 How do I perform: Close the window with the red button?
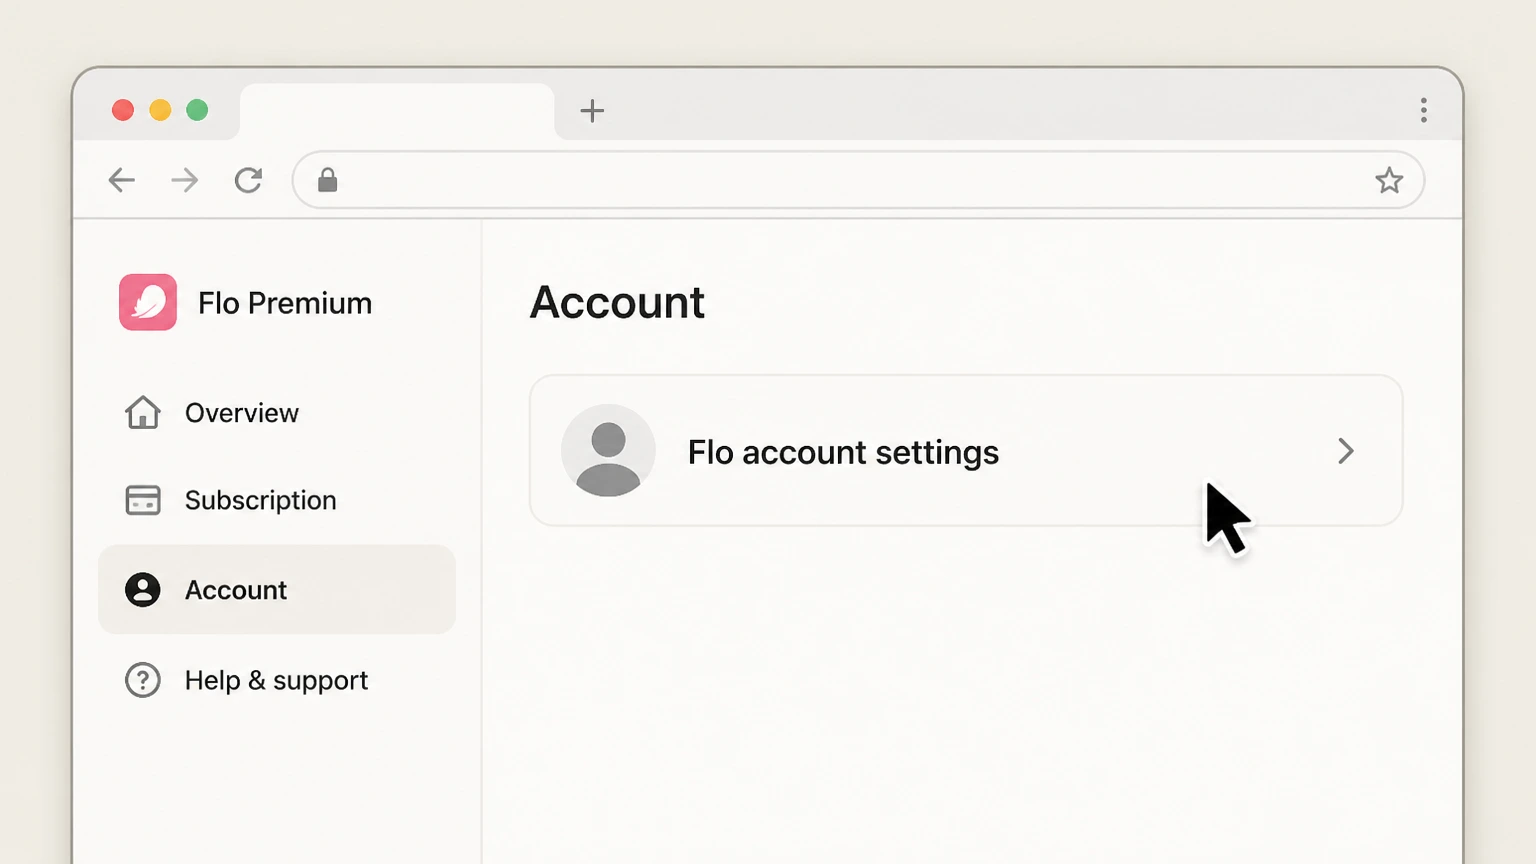[x=123, y=110]
